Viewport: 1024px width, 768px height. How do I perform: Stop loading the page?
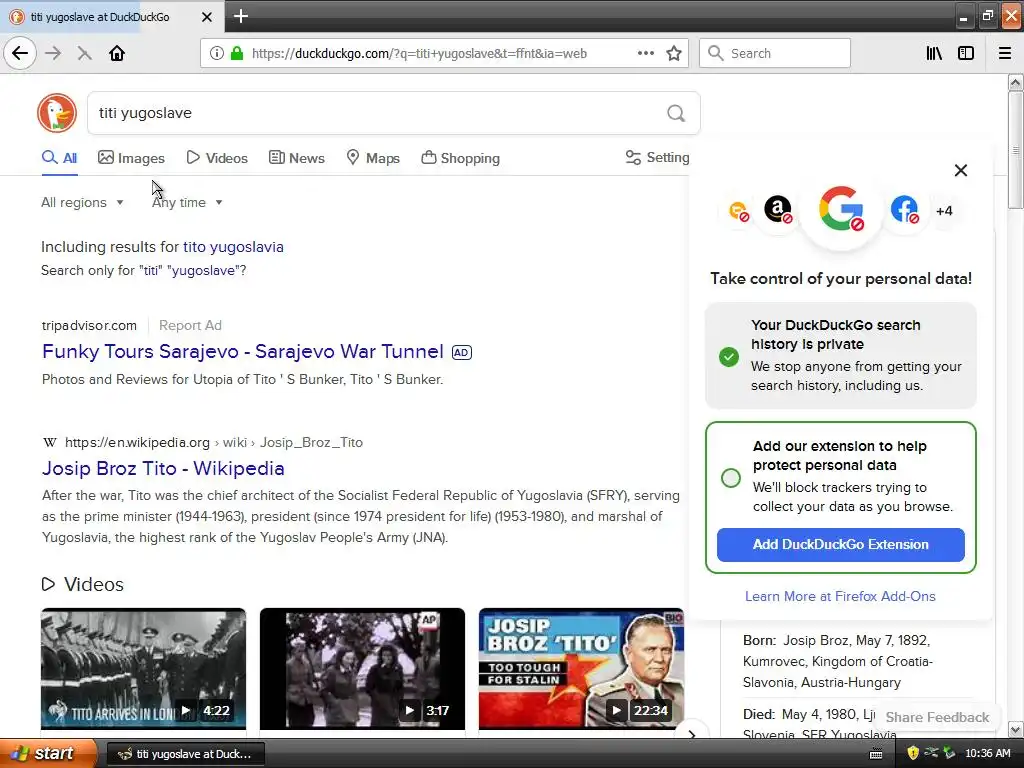(x=85, y=54)
